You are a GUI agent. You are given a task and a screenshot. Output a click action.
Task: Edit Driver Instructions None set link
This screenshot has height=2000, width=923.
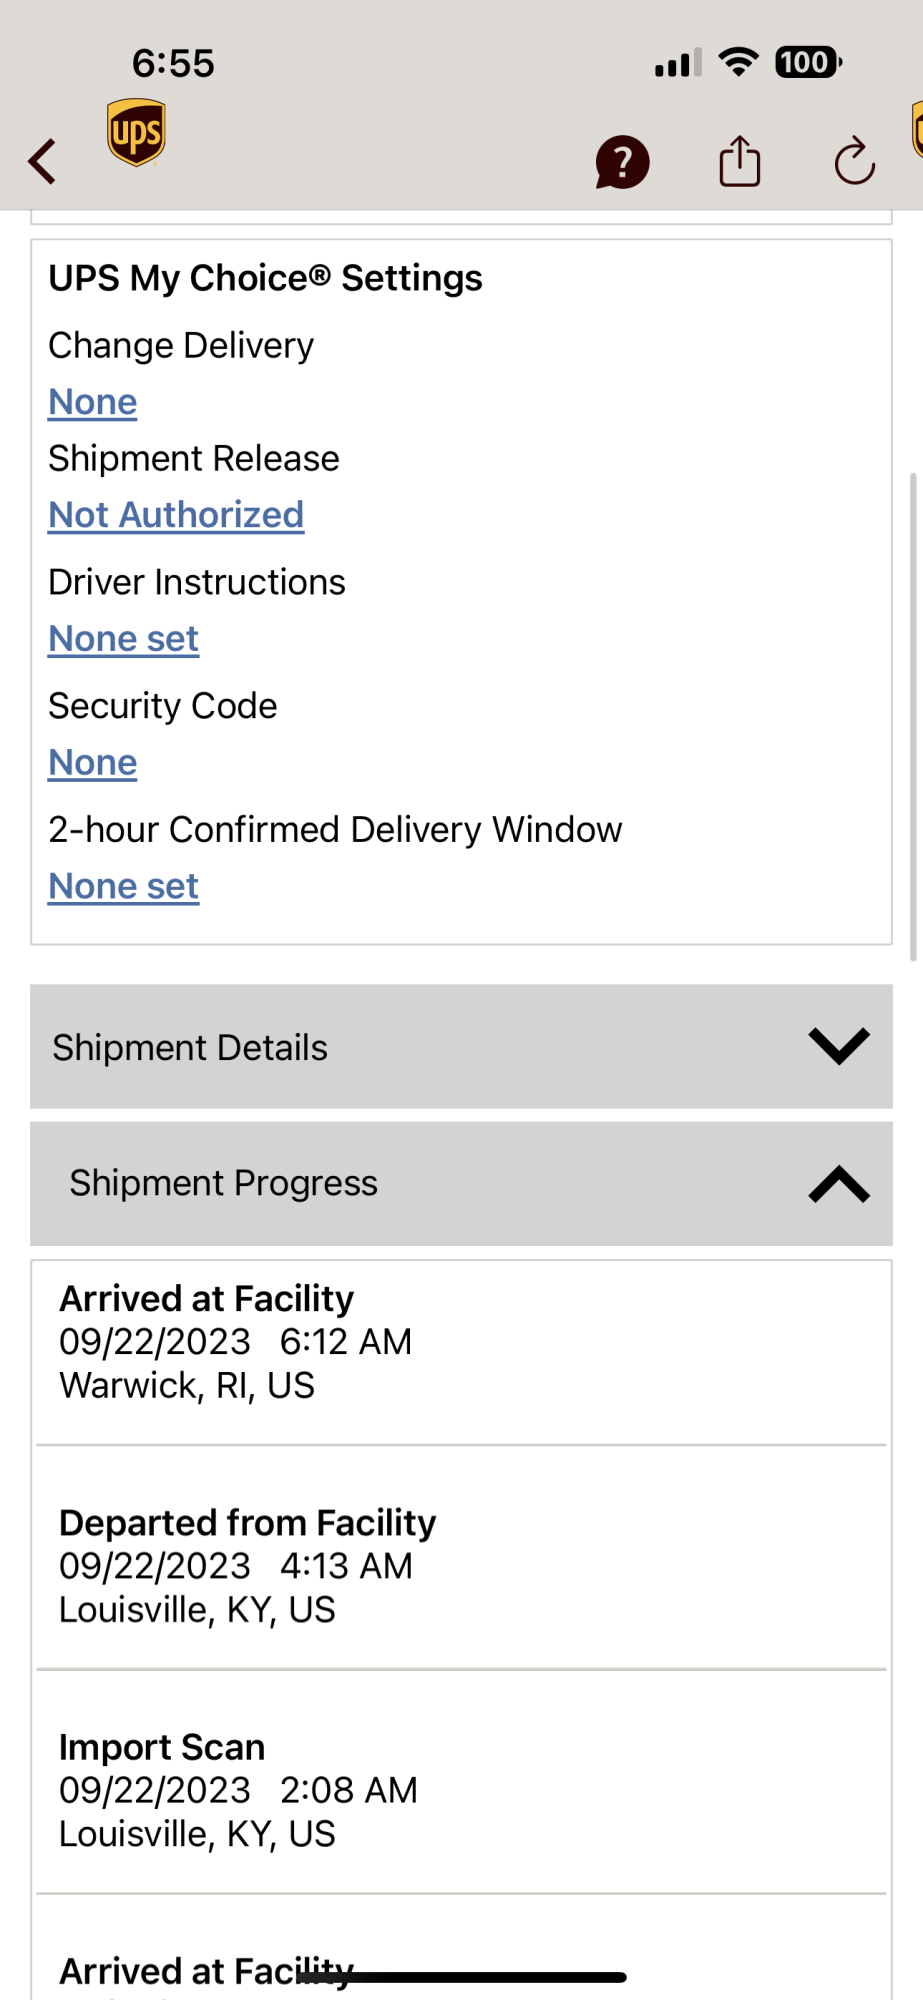tap(124, 639)
